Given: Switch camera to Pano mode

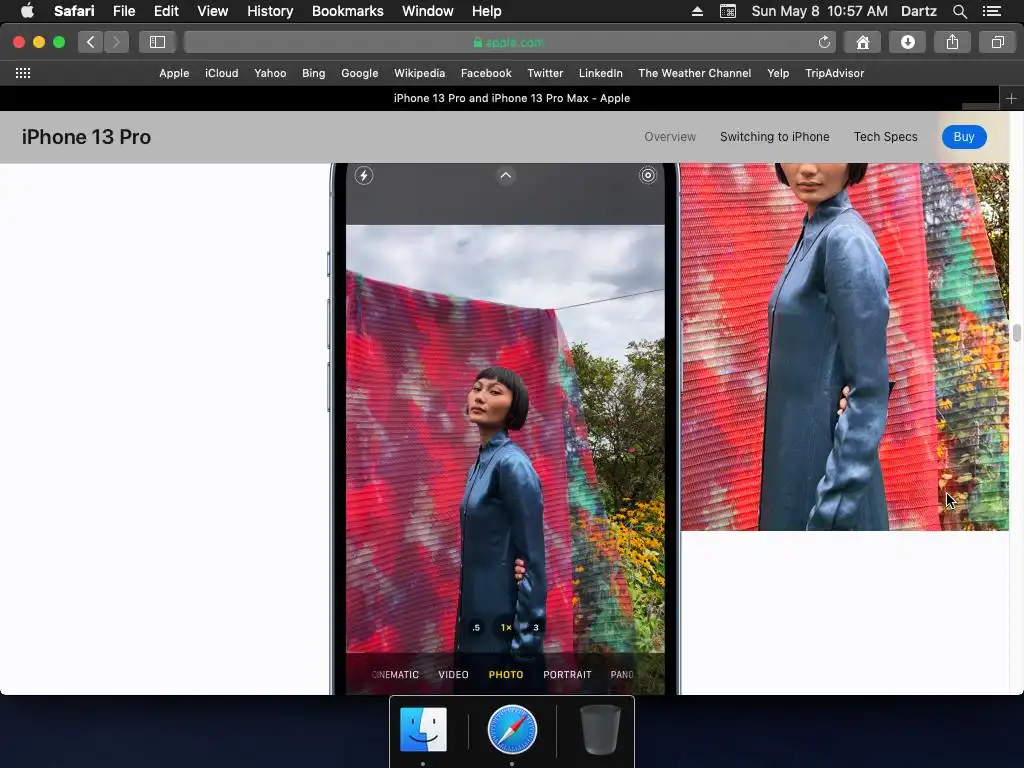Looking at the screenshot, I should coord(622,675).
